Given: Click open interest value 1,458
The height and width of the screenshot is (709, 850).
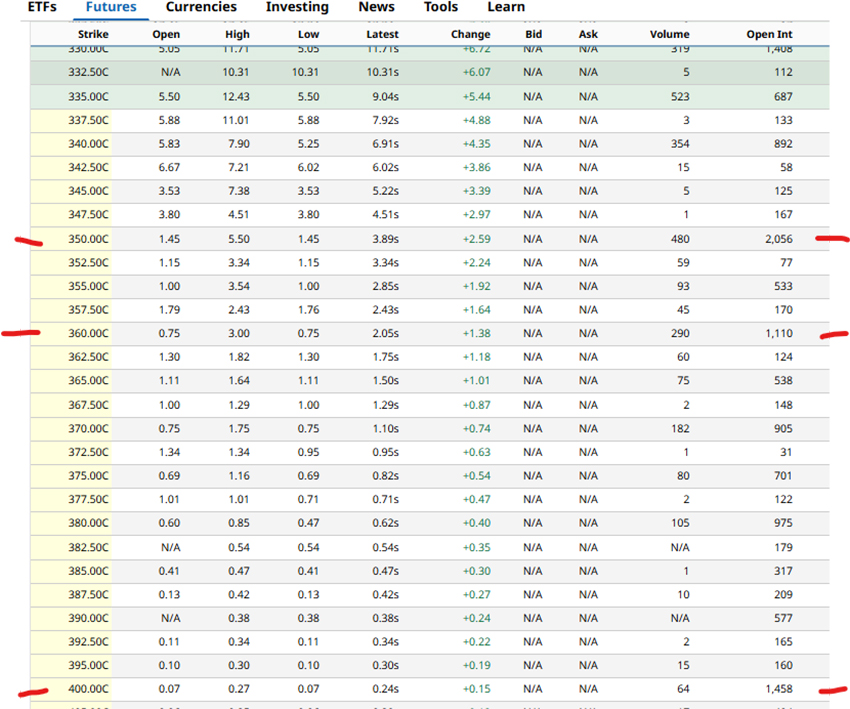Looking at the screenshot, I should click(x=779, y=689).
